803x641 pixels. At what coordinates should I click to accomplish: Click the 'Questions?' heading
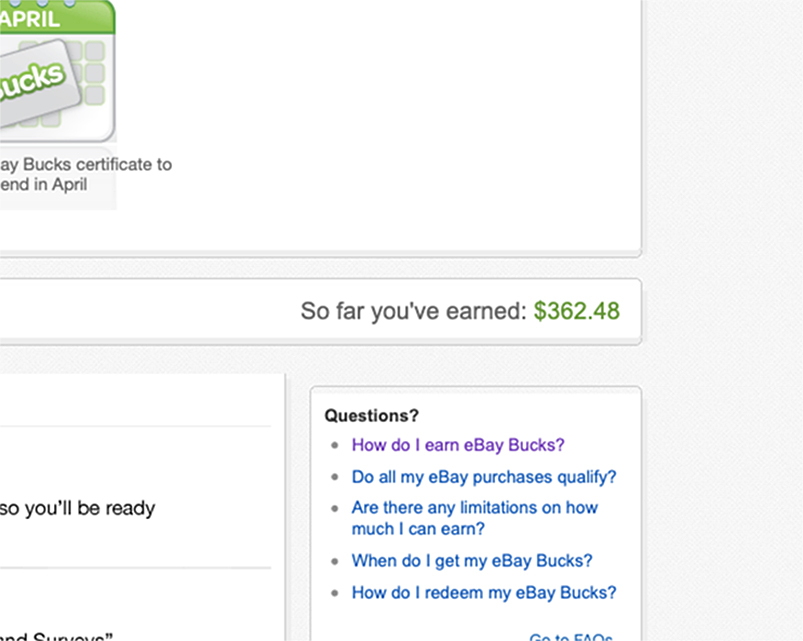point(372,415)
